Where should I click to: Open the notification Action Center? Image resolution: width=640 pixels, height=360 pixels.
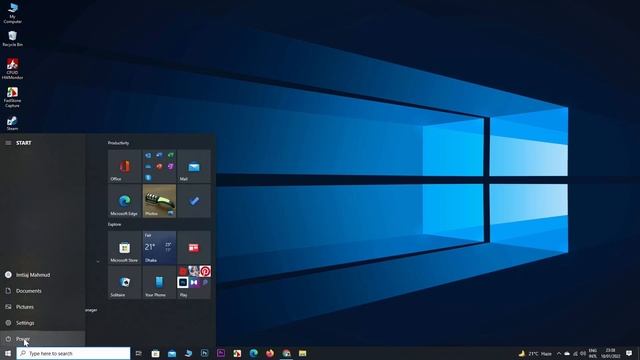pyautogui.click(x=629, y=353)
